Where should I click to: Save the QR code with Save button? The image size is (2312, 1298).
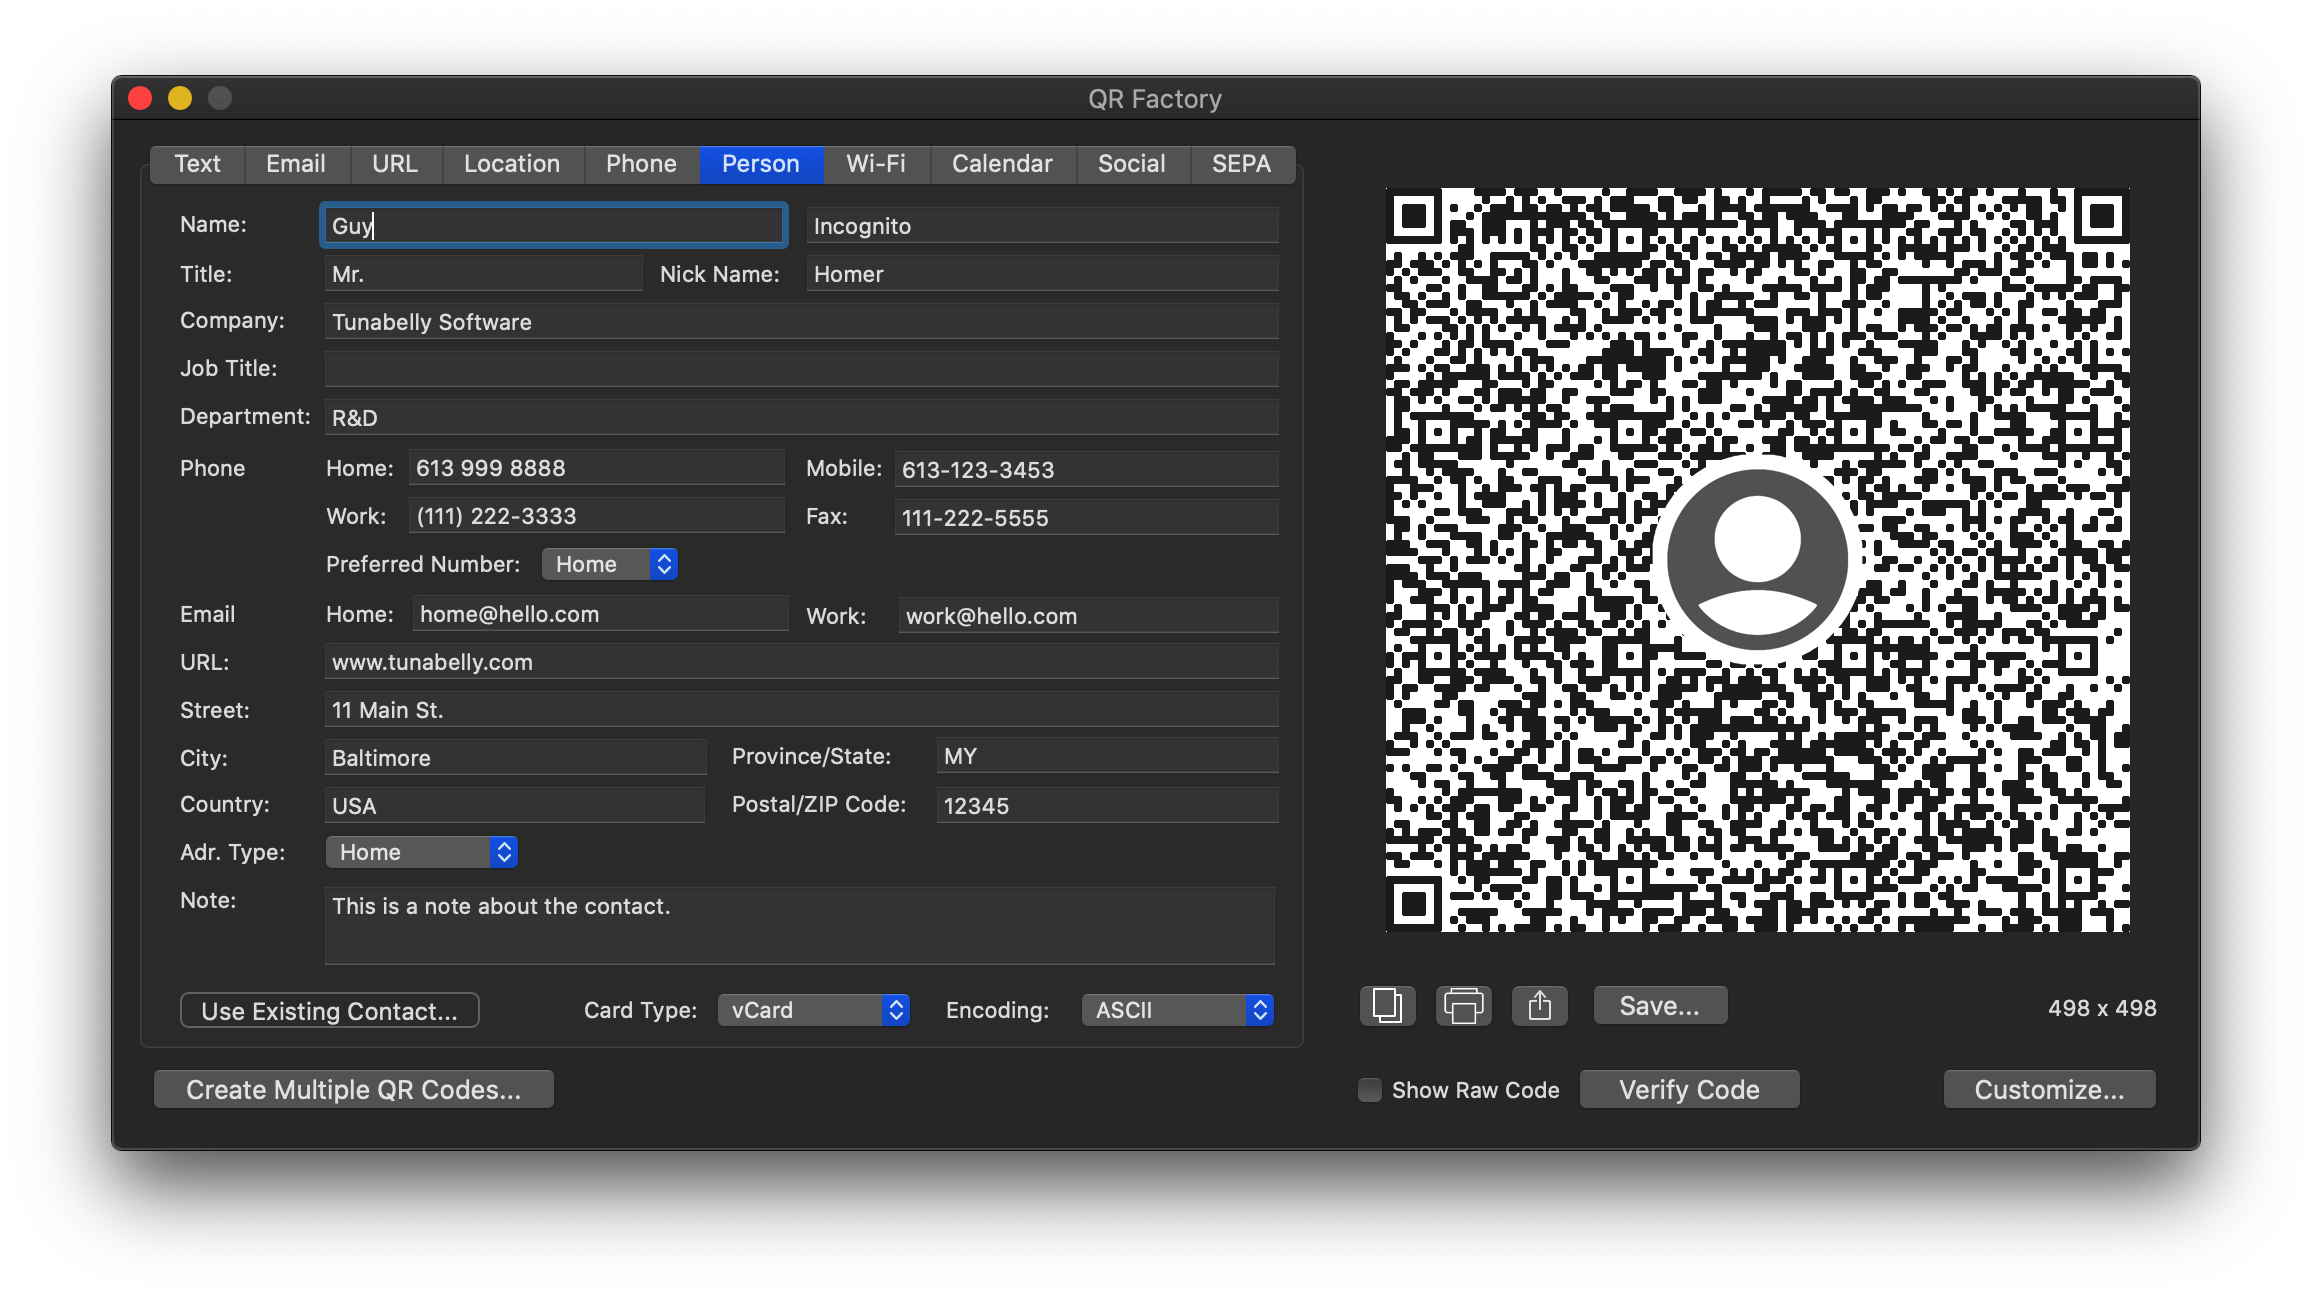(x=1660, y=1006)
